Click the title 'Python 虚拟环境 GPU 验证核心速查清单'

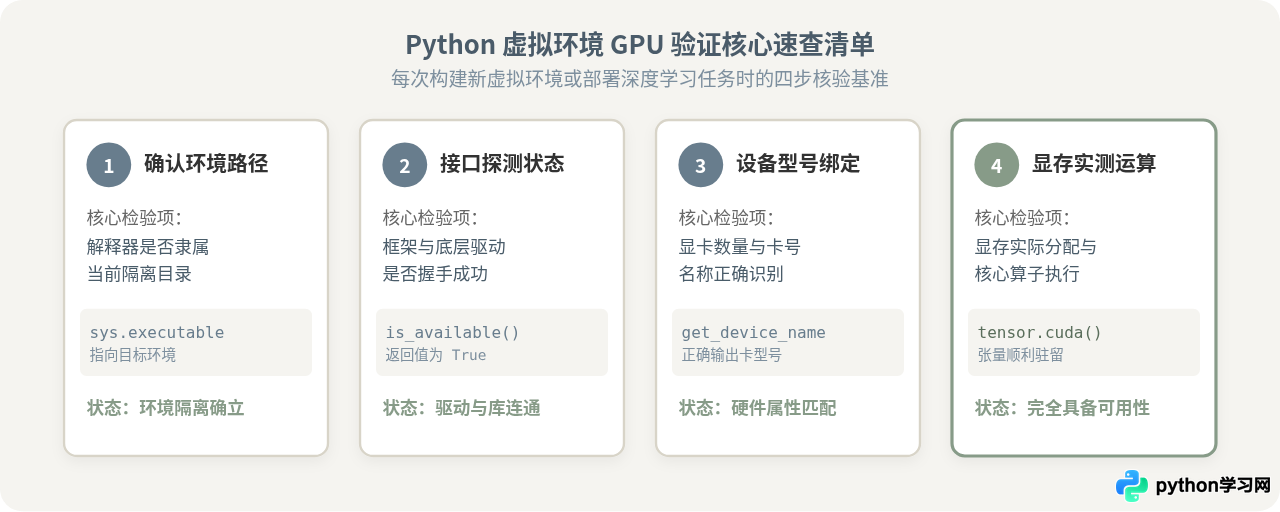[640, 45]
